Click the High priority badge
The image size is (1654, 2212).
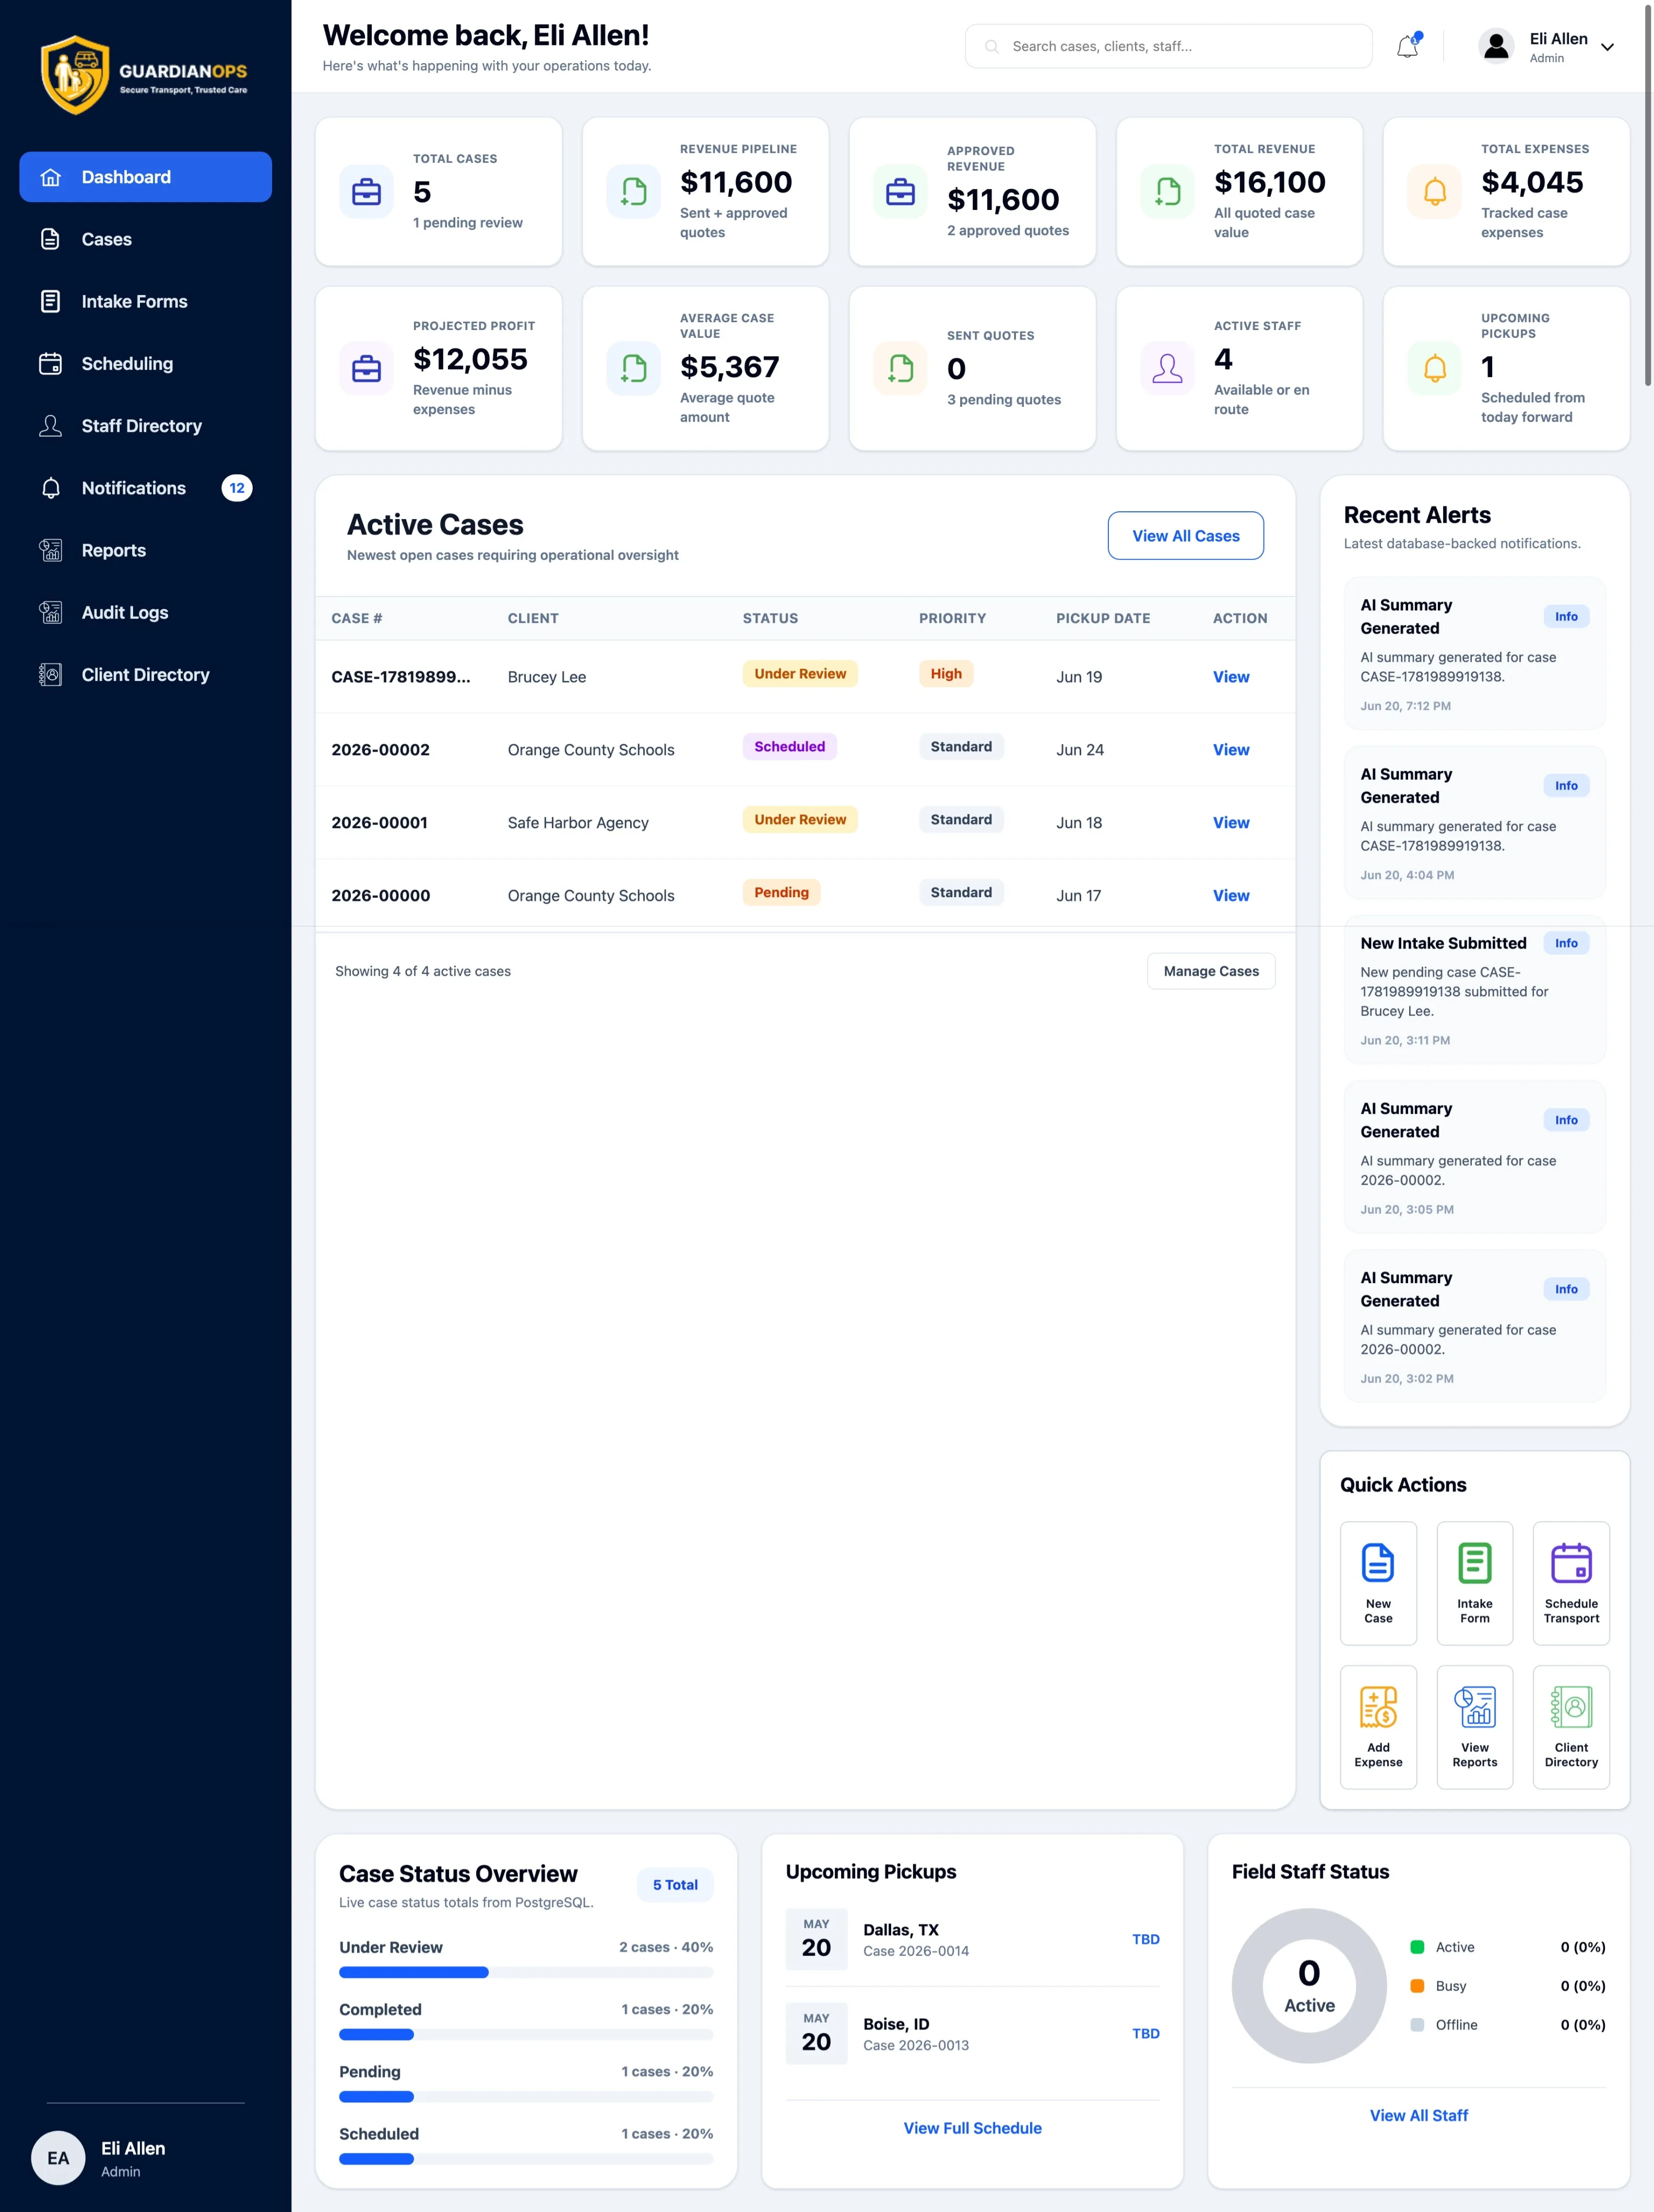[x=946, y=674]
